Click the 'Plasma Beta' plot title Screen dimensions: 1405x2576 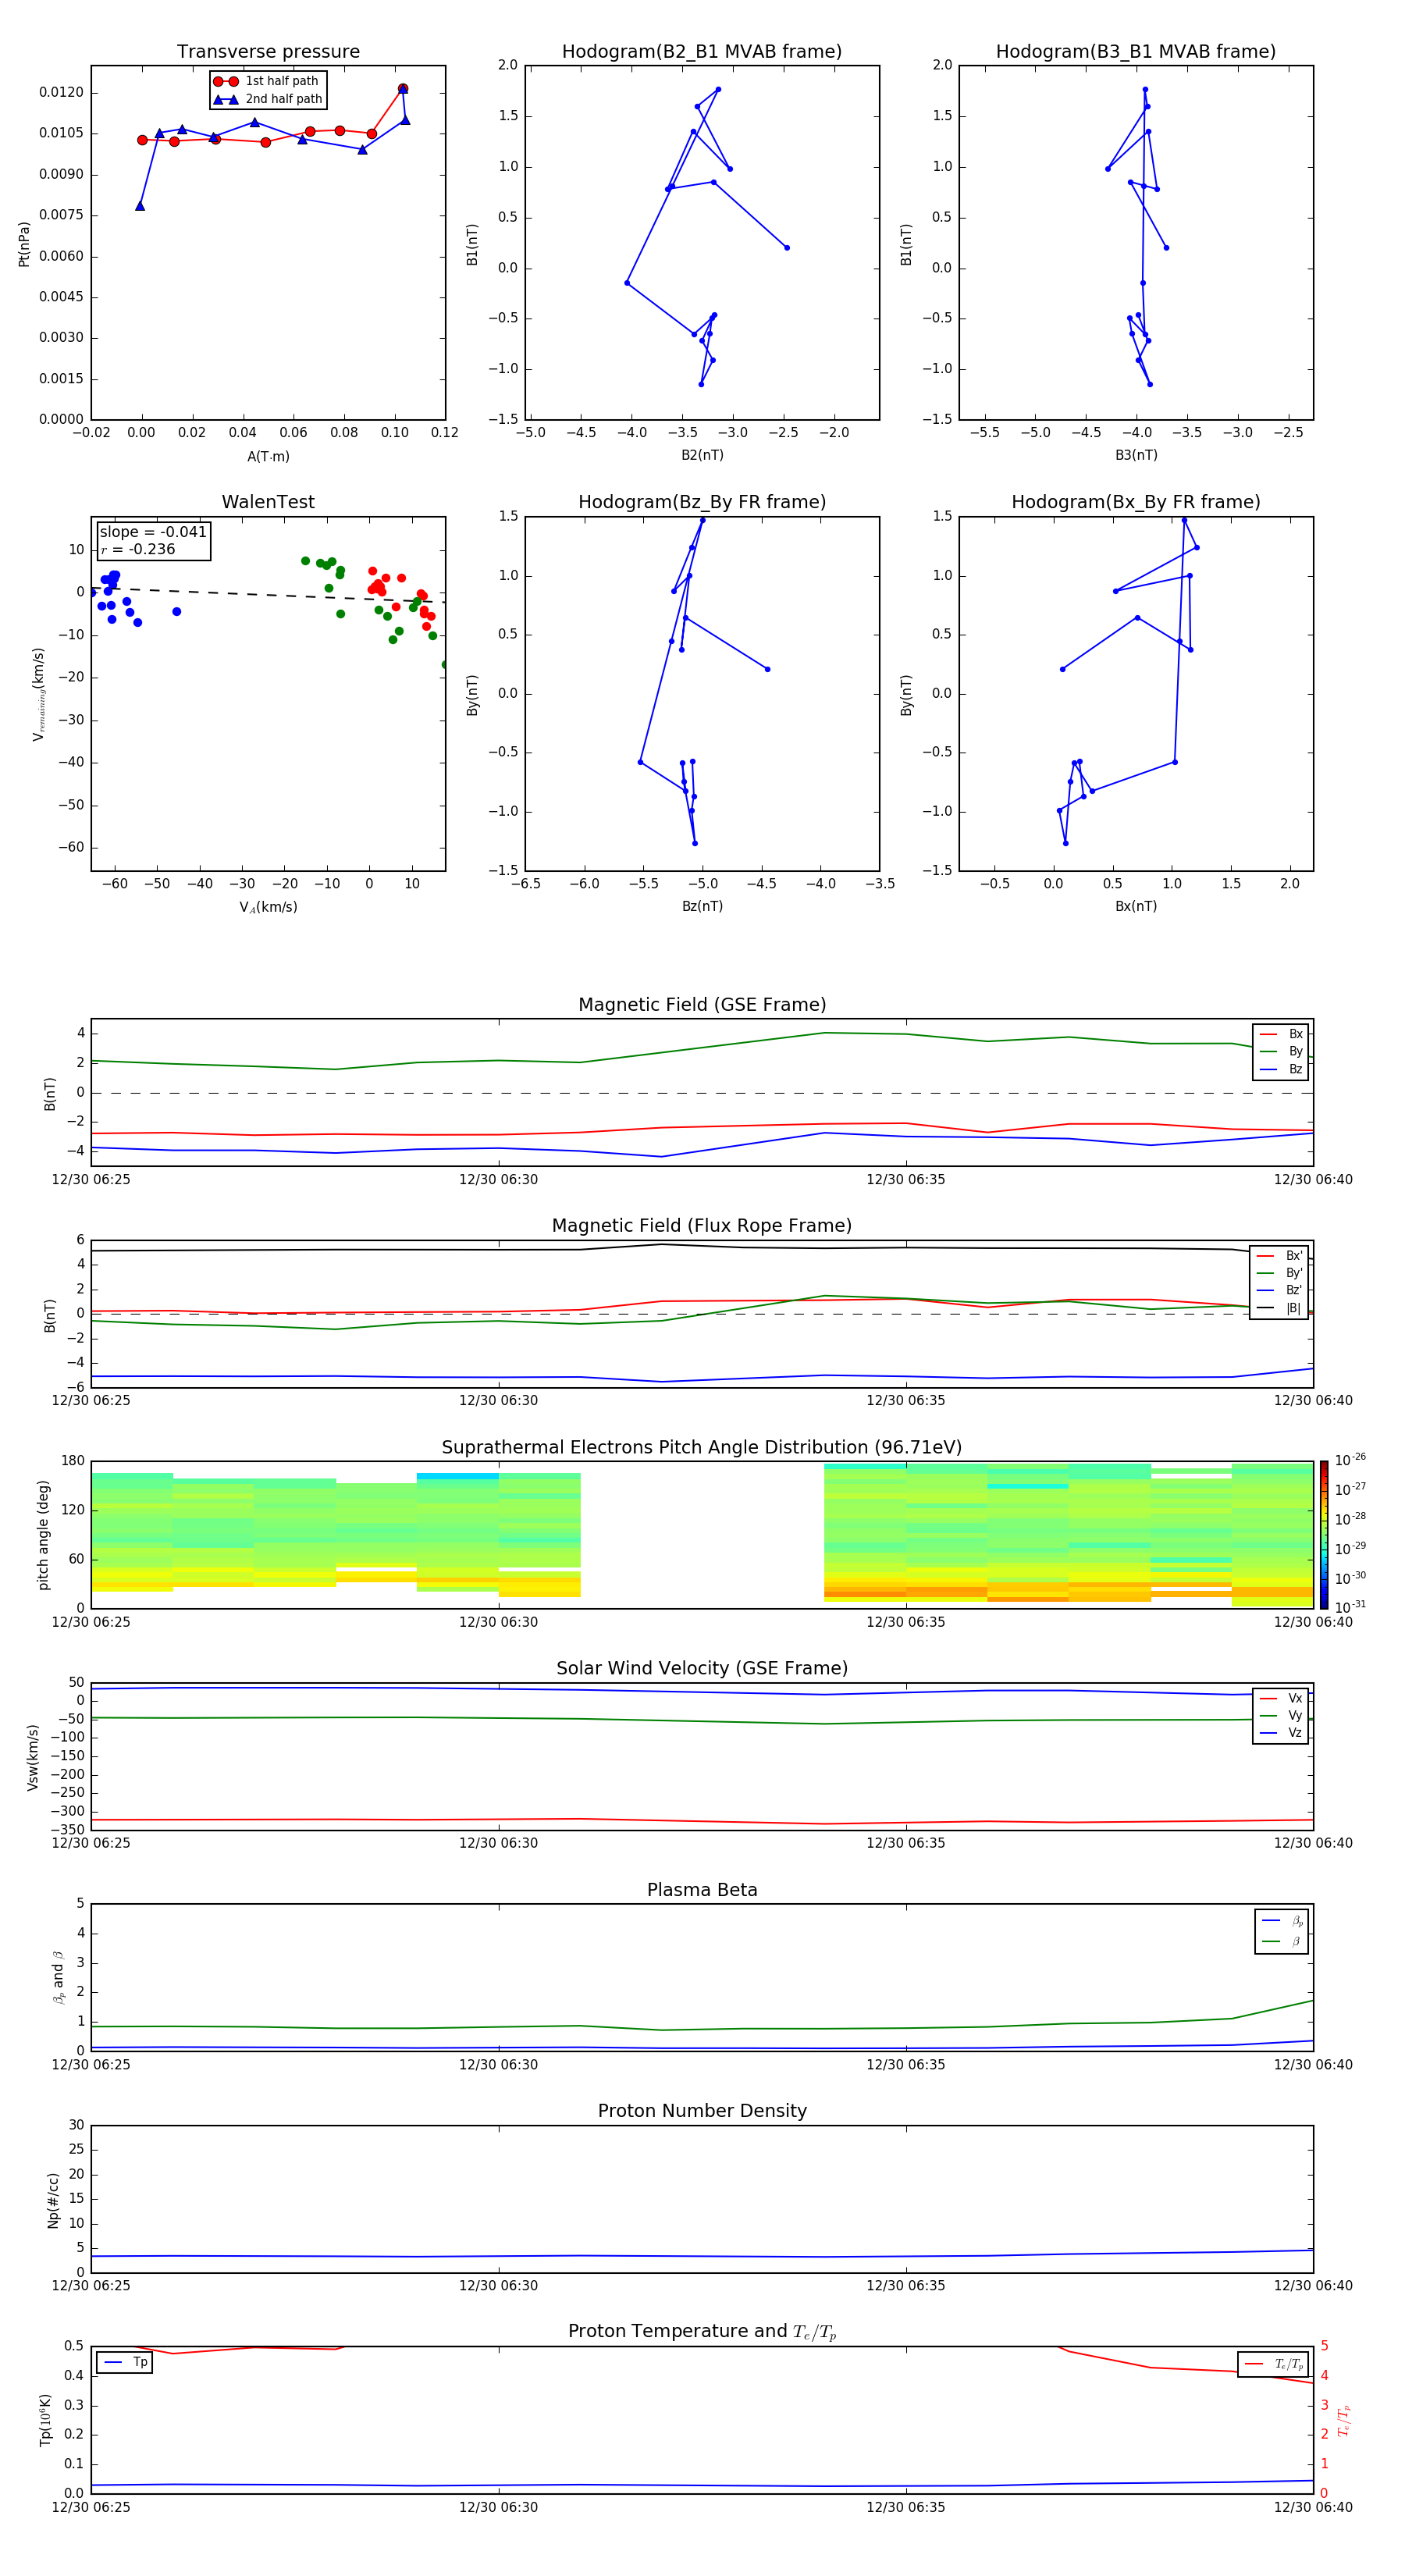(x=702, y=1890)
